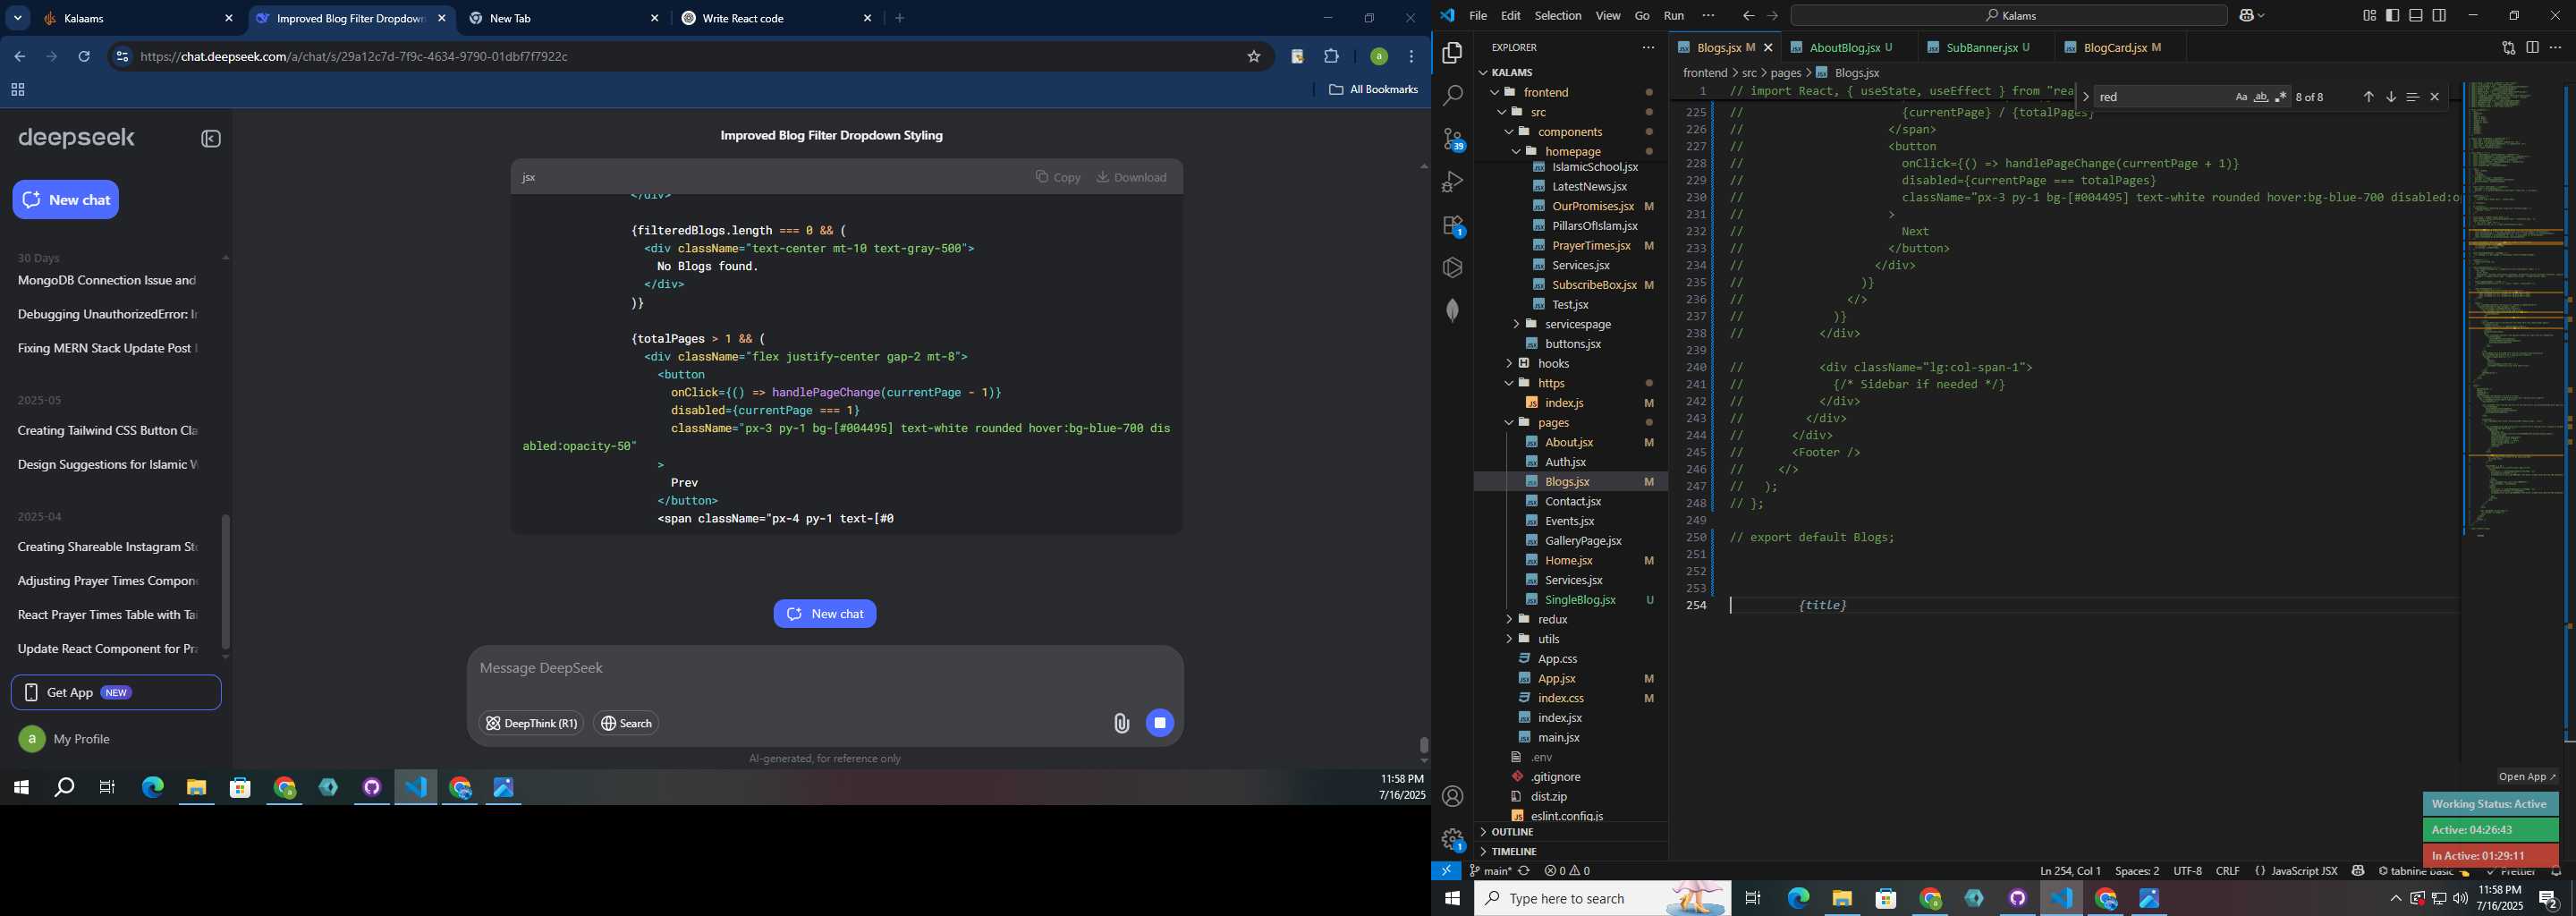Toggle Match Case in find widget

2241,97
